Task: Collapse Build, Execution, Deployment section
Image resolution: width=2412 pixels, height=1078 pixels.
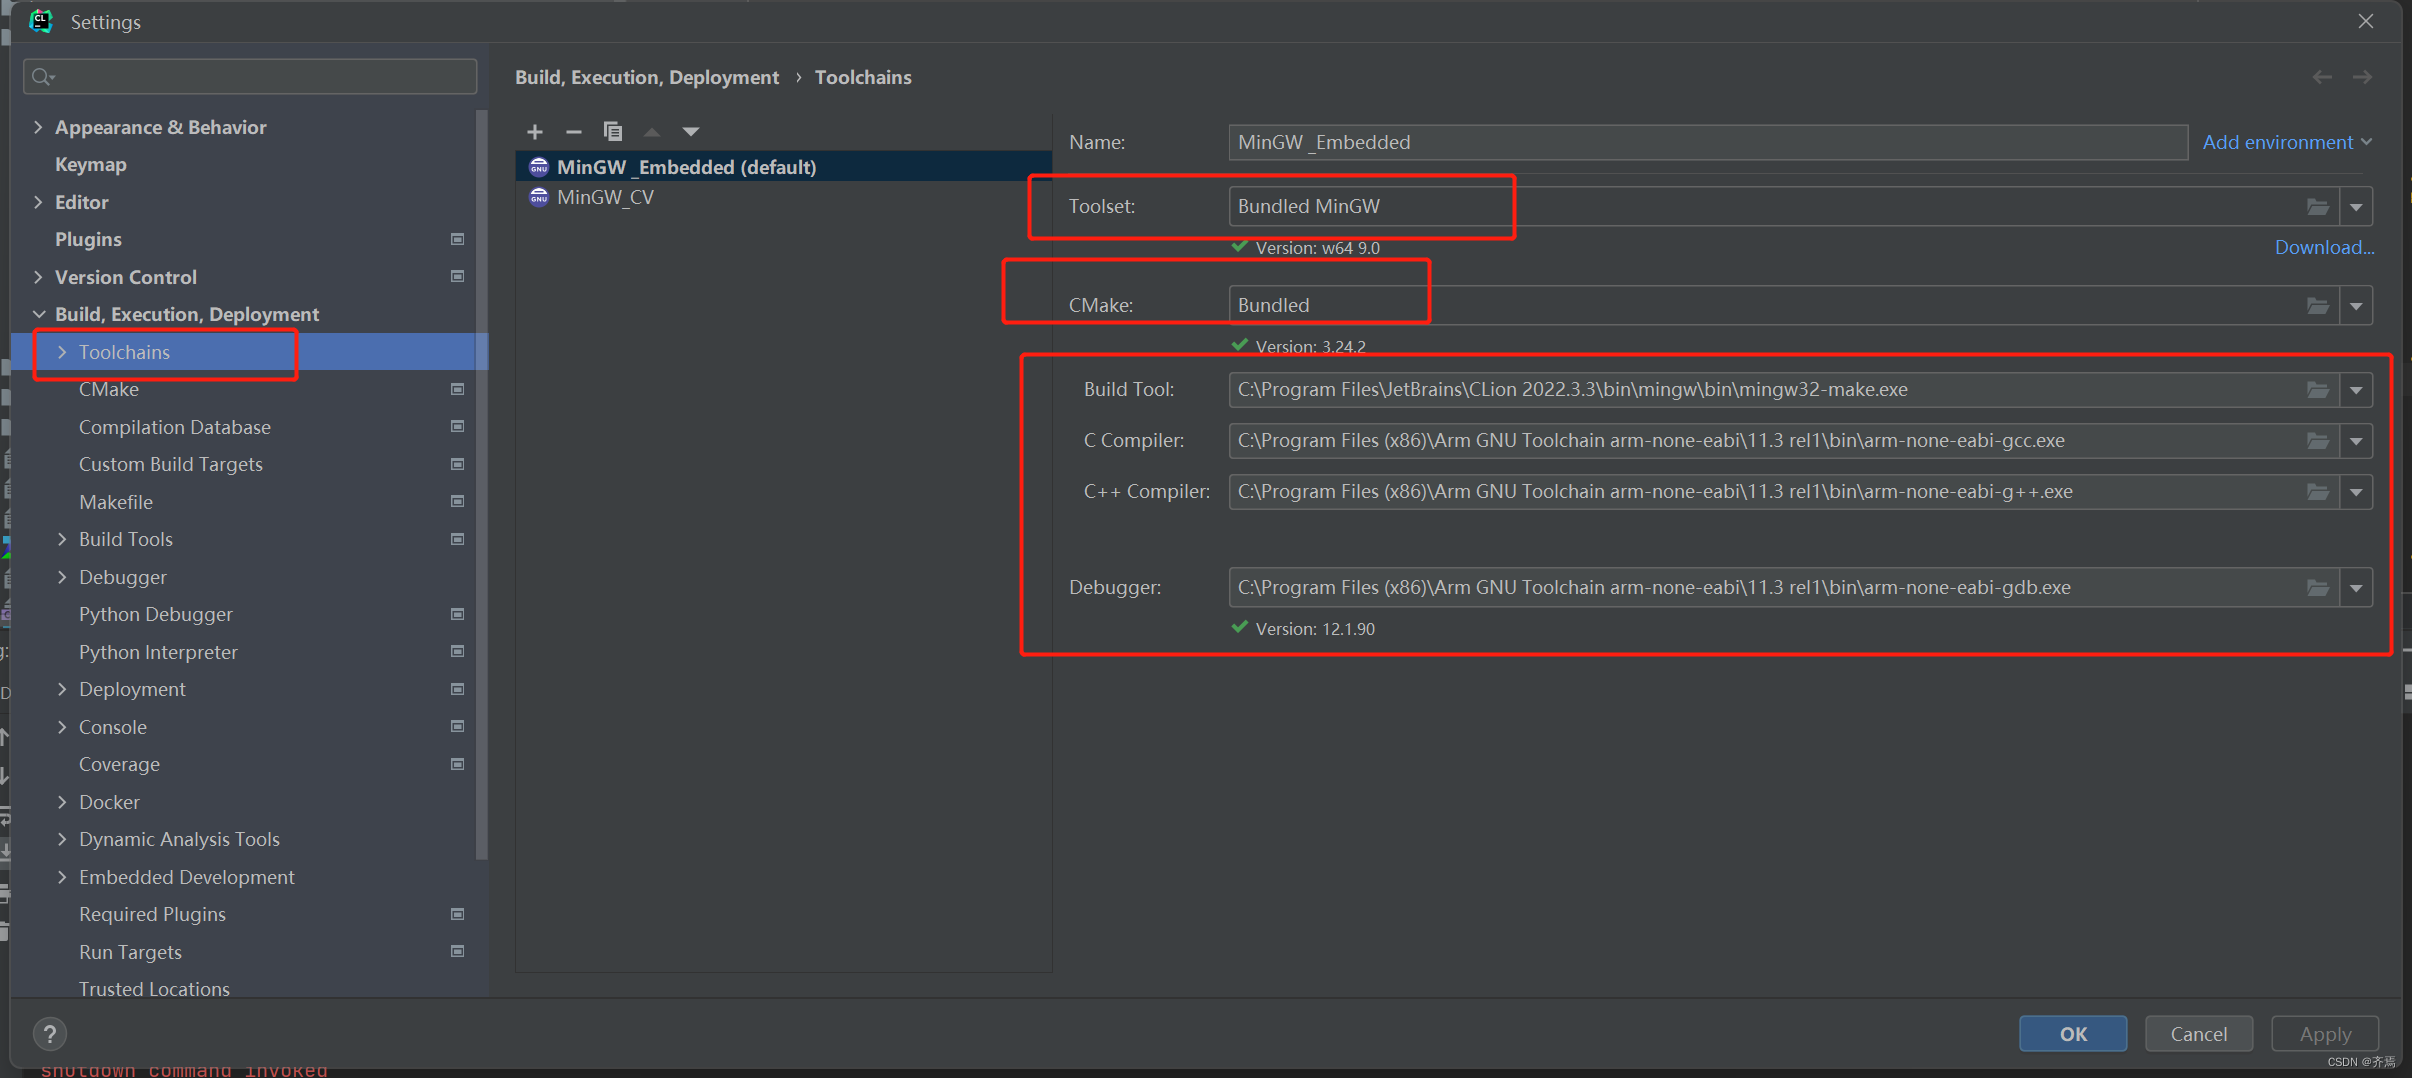Action: (x=38, y=314)
